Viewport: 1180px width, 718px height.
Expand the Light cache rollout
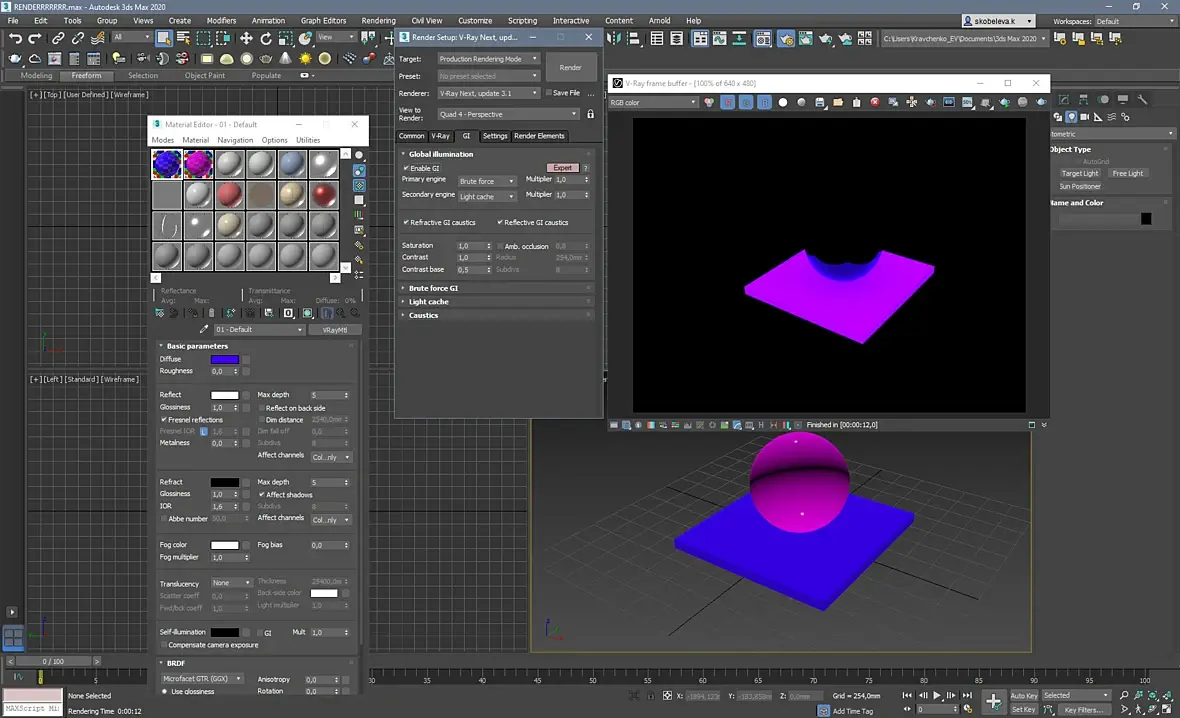click(x=428, y=301)
